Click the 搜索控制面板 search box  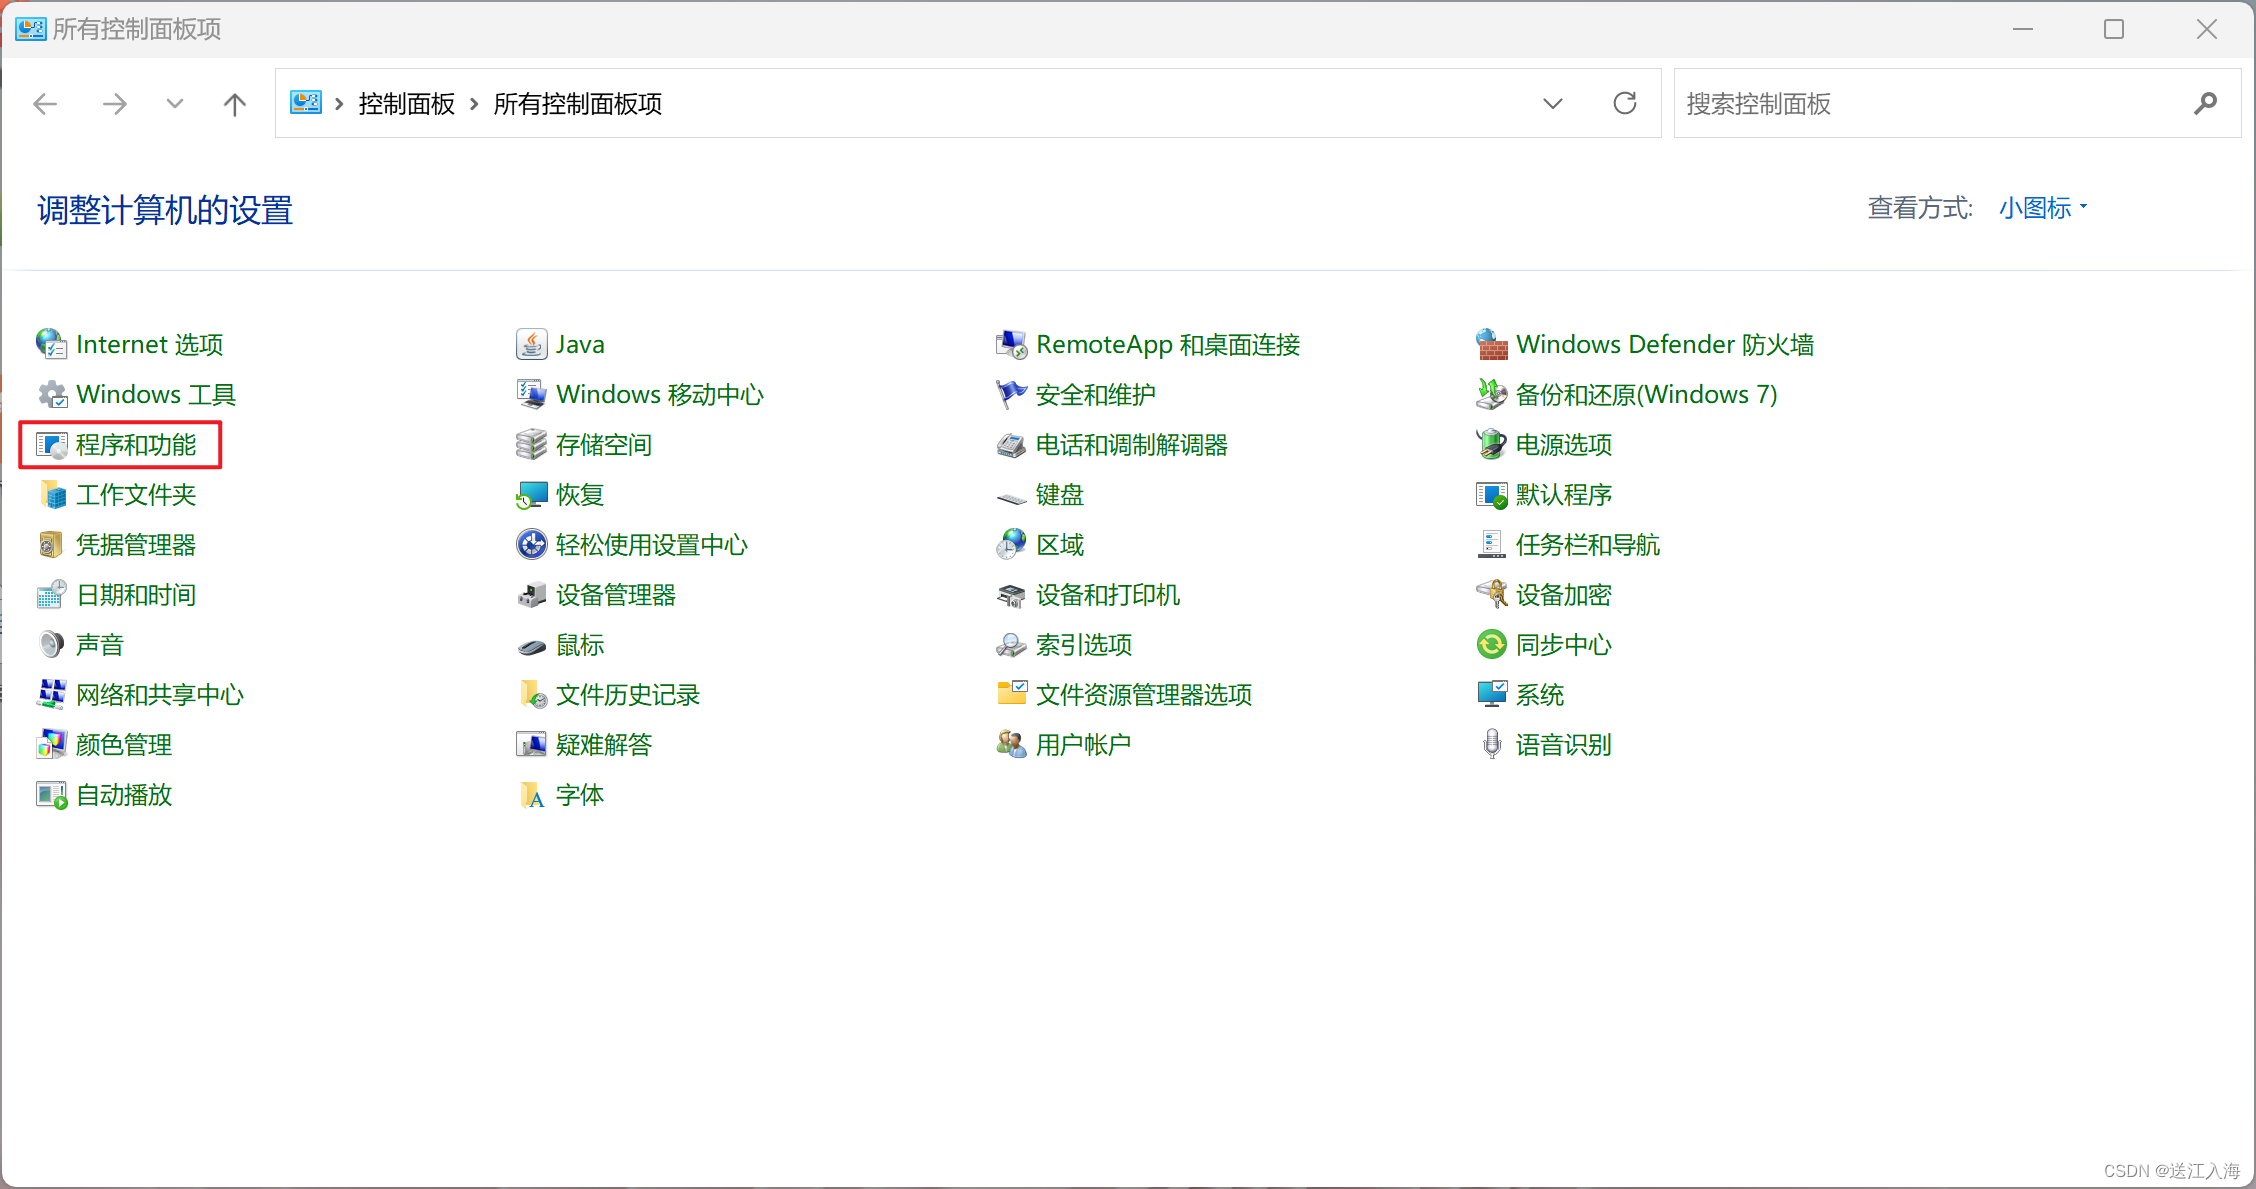tap(1930, 104)
